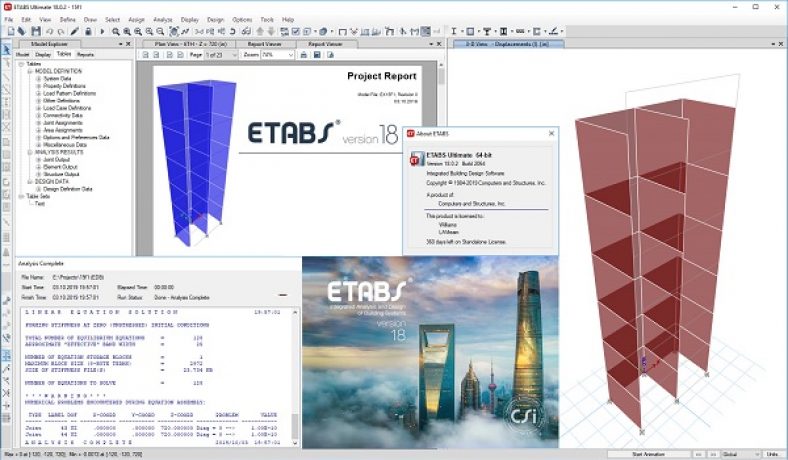The height and width of the screenshot is (460, 788).
Task: Select Structure Output in tables tree
Action: [61, 174]
